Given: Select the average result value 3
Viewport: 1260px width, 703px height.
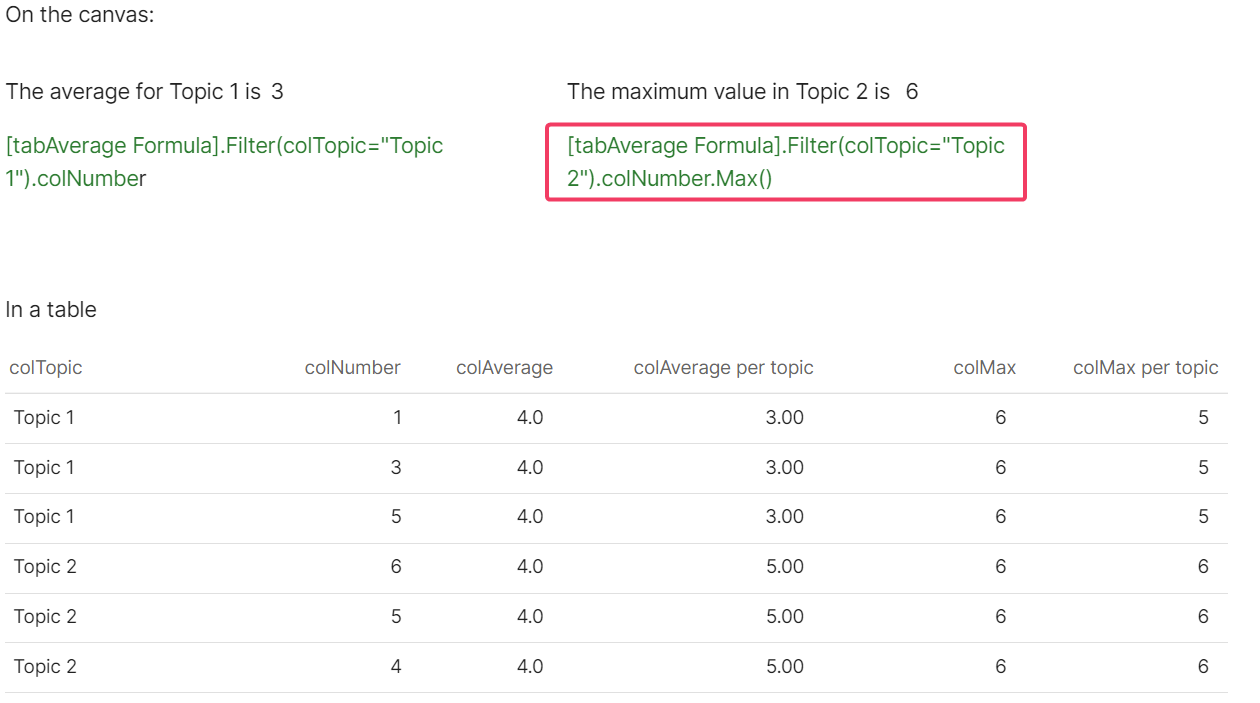Looking at the screenshot, I should (x=277, y=92).
